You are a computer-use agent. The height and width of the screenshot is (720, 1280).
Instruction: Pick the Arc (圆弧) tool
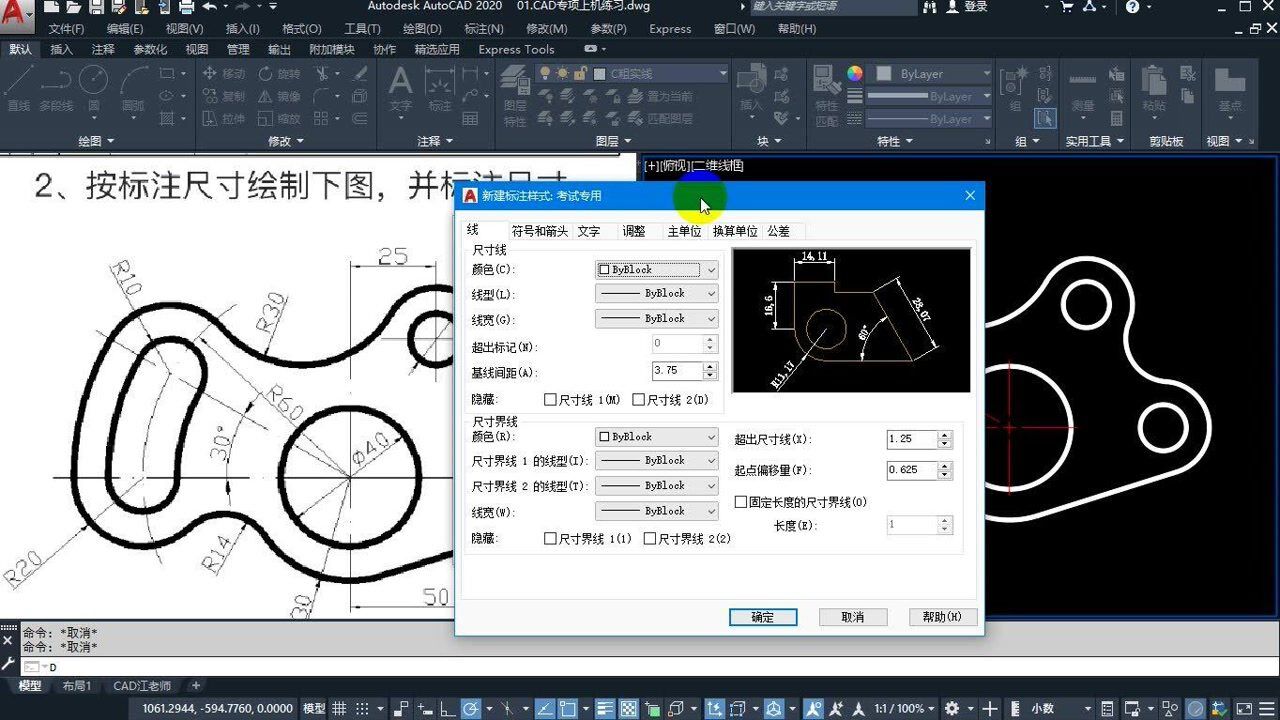click(132, 88)
